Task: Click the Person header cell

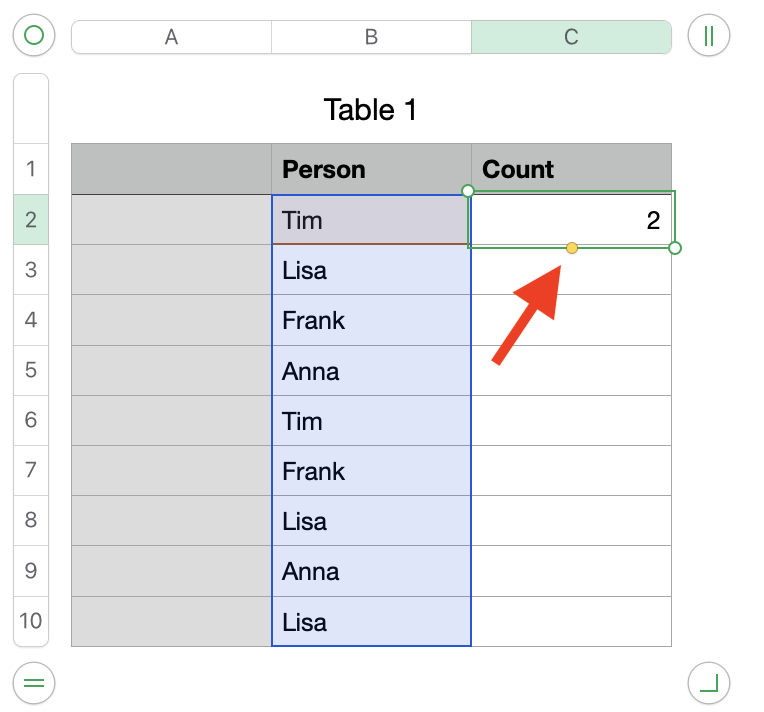Action: point(371,169)
